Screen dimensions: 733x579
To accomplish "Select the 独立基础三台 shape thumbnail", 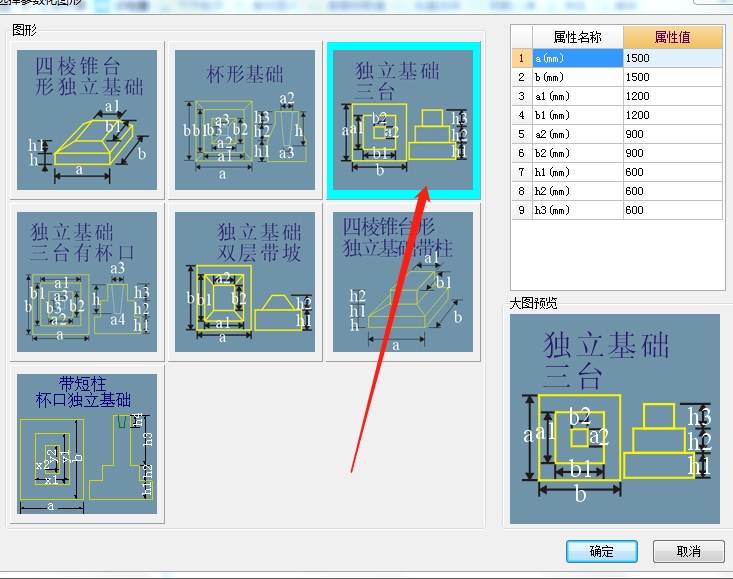I will [403, 120].
